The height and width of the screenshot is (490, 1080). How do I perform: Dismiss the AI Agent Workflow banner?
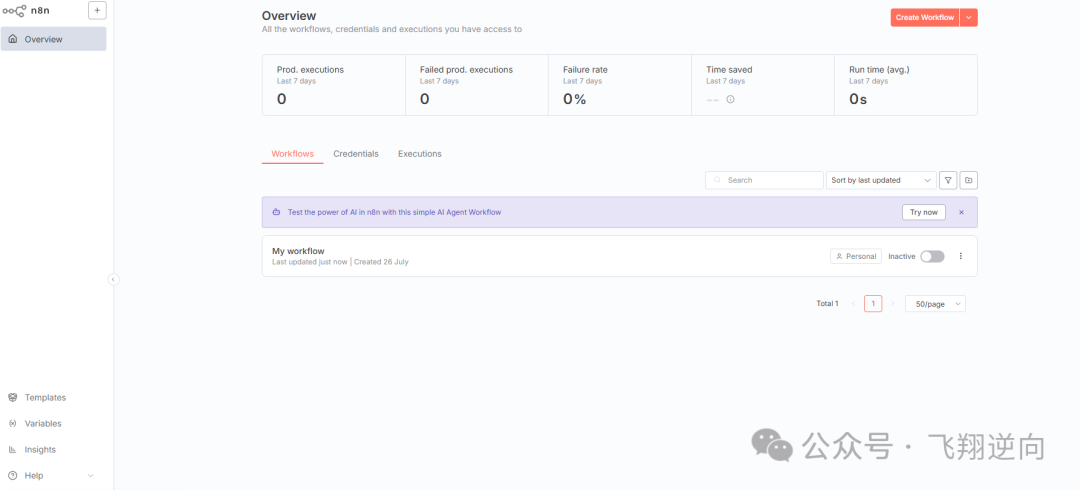(x=962, y=212)
